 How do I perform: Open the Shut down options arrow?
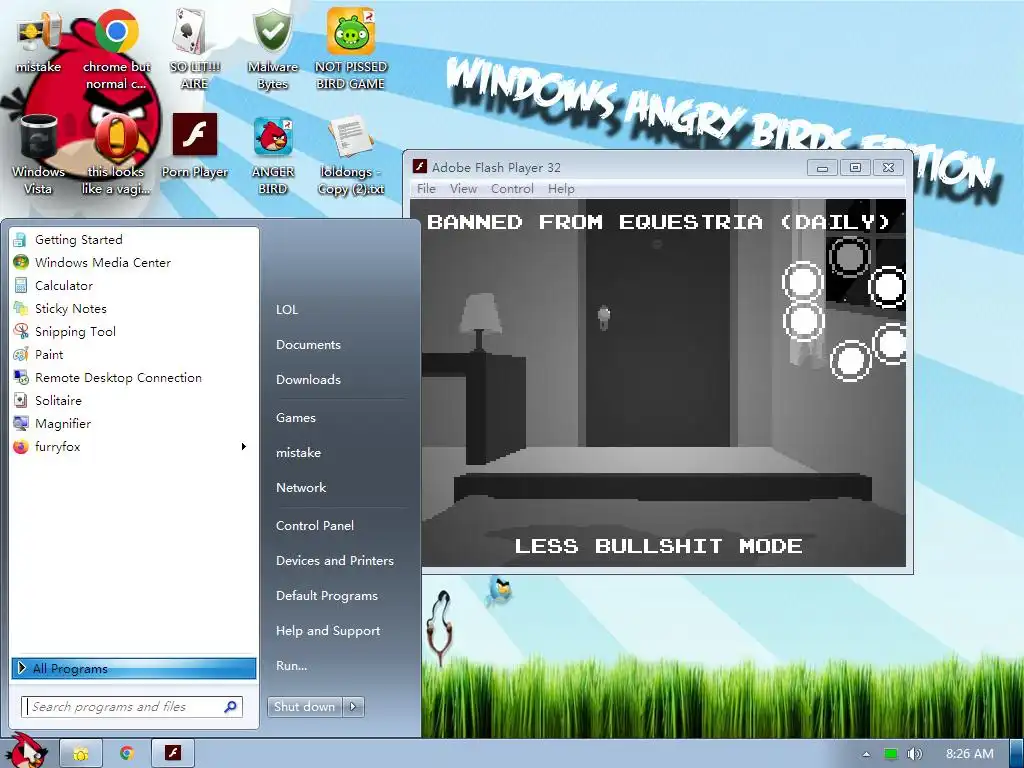(x=353, y=707)
